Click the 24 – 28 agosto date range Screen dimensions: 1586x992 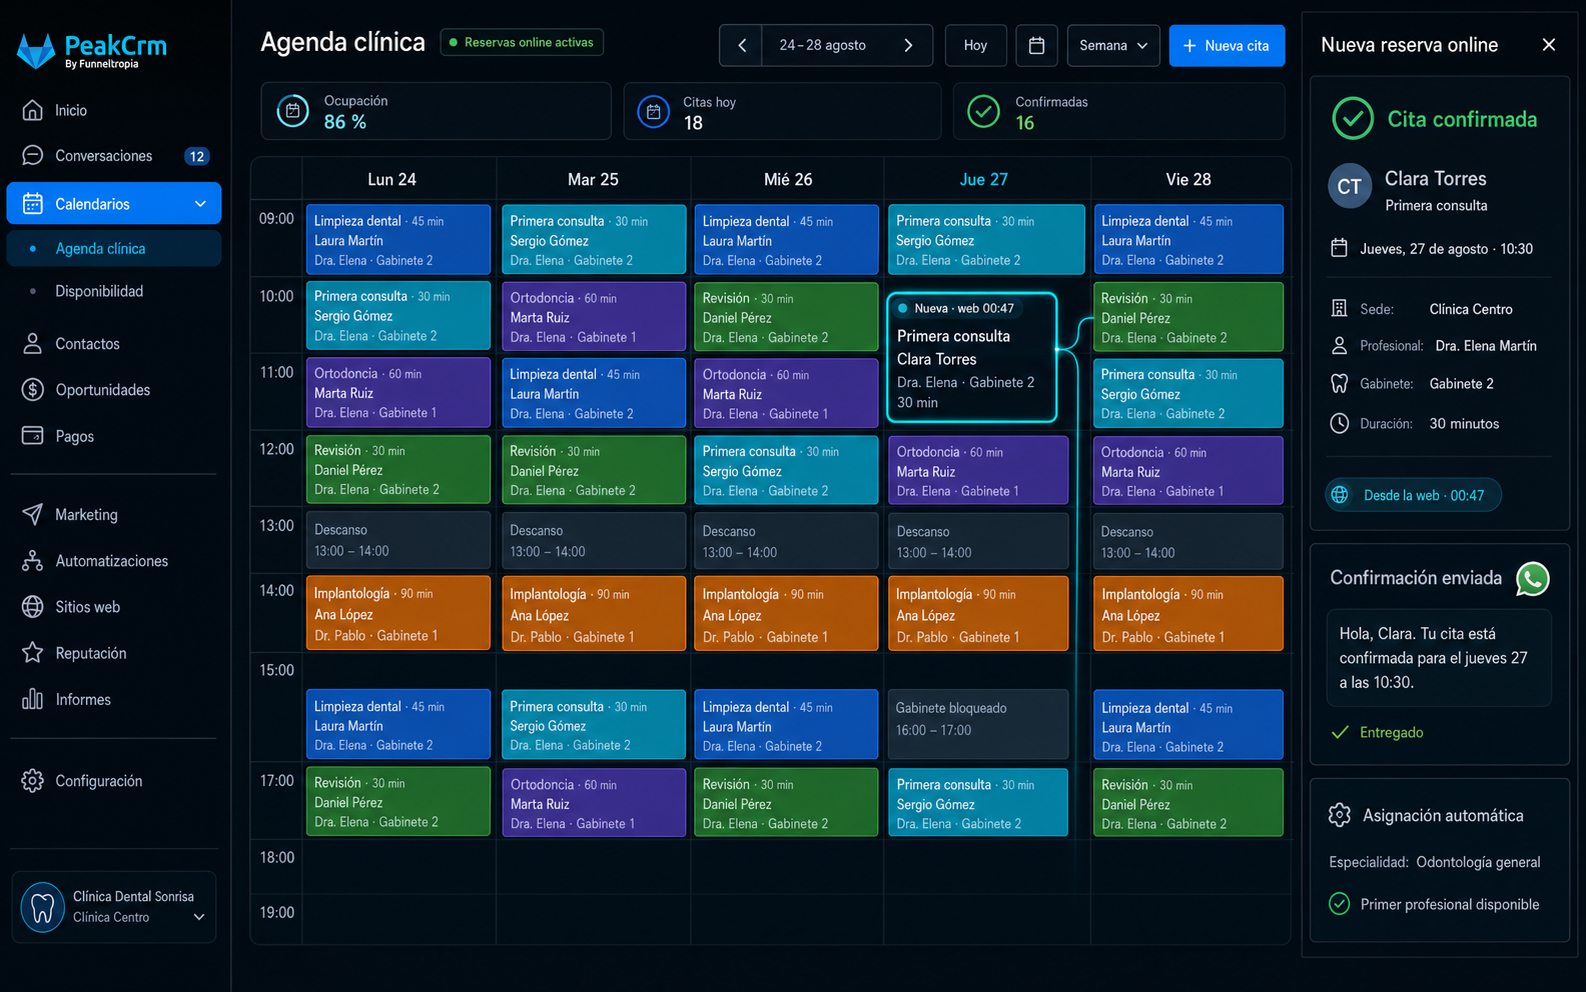pos(823,46)
